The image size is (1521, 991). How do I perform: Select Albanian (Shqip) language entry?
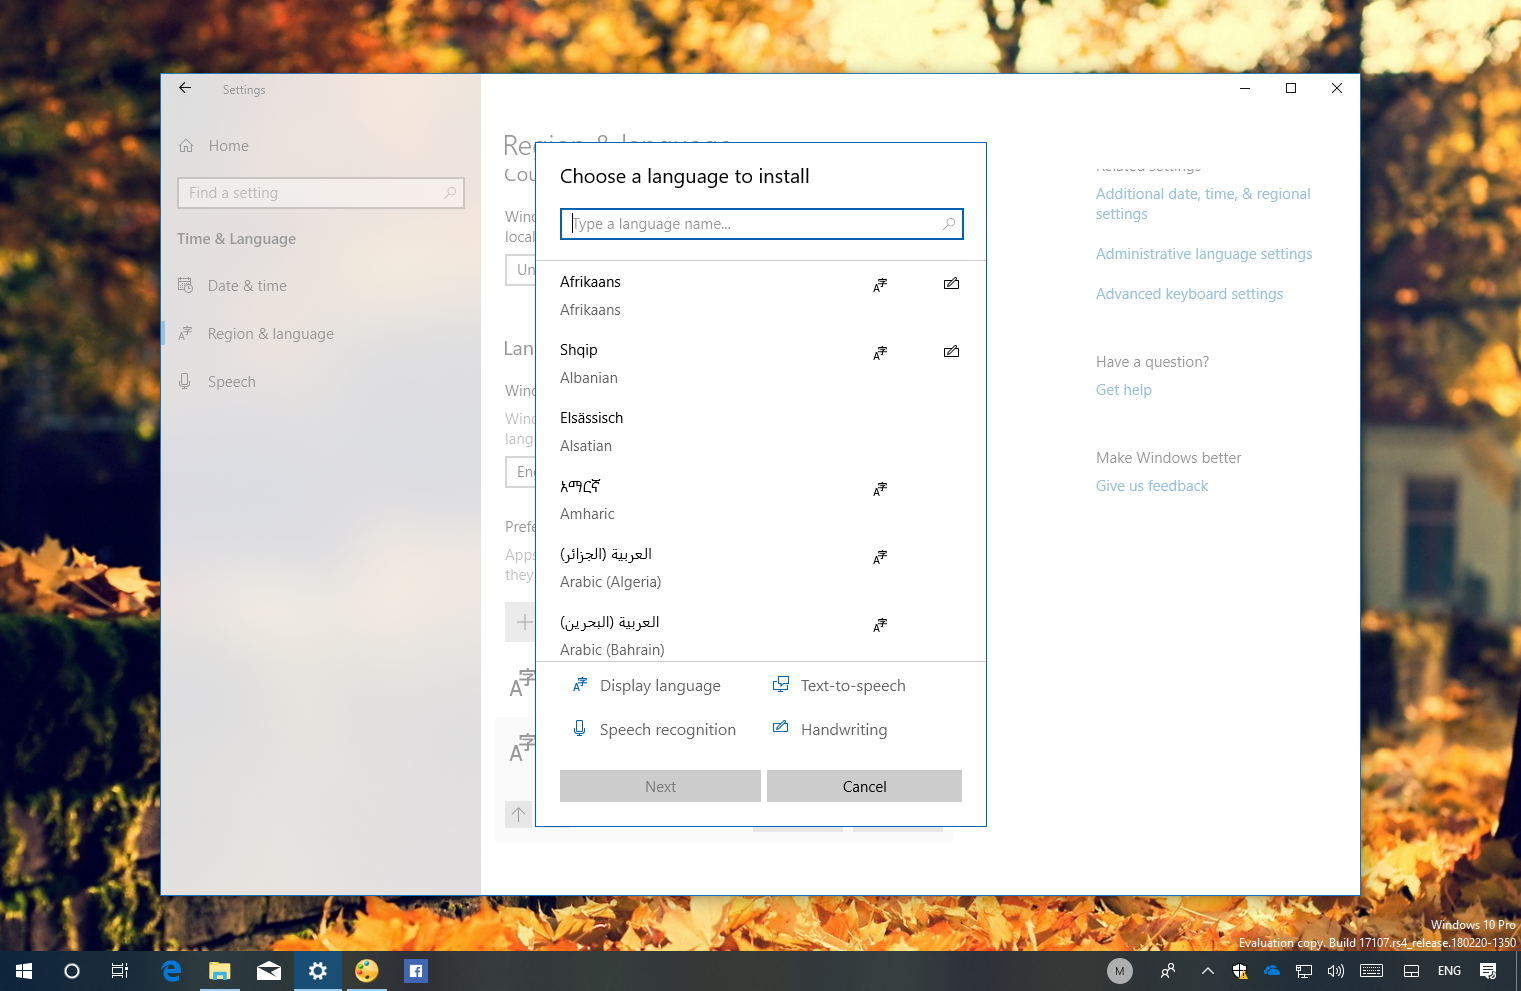pyautogui.click(x=761, y=364)
